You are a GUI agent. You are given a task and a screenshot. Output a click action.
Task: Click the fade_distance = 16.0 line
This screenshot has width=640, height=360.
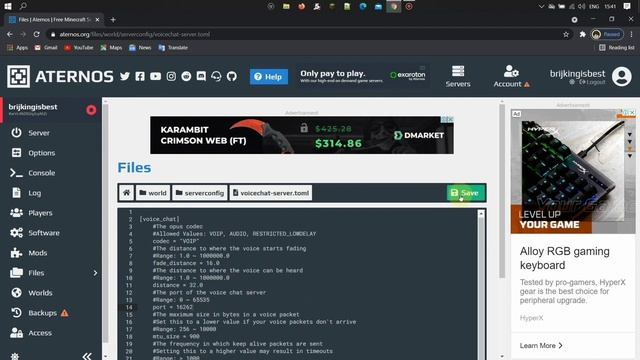click(x=186, y=263)
